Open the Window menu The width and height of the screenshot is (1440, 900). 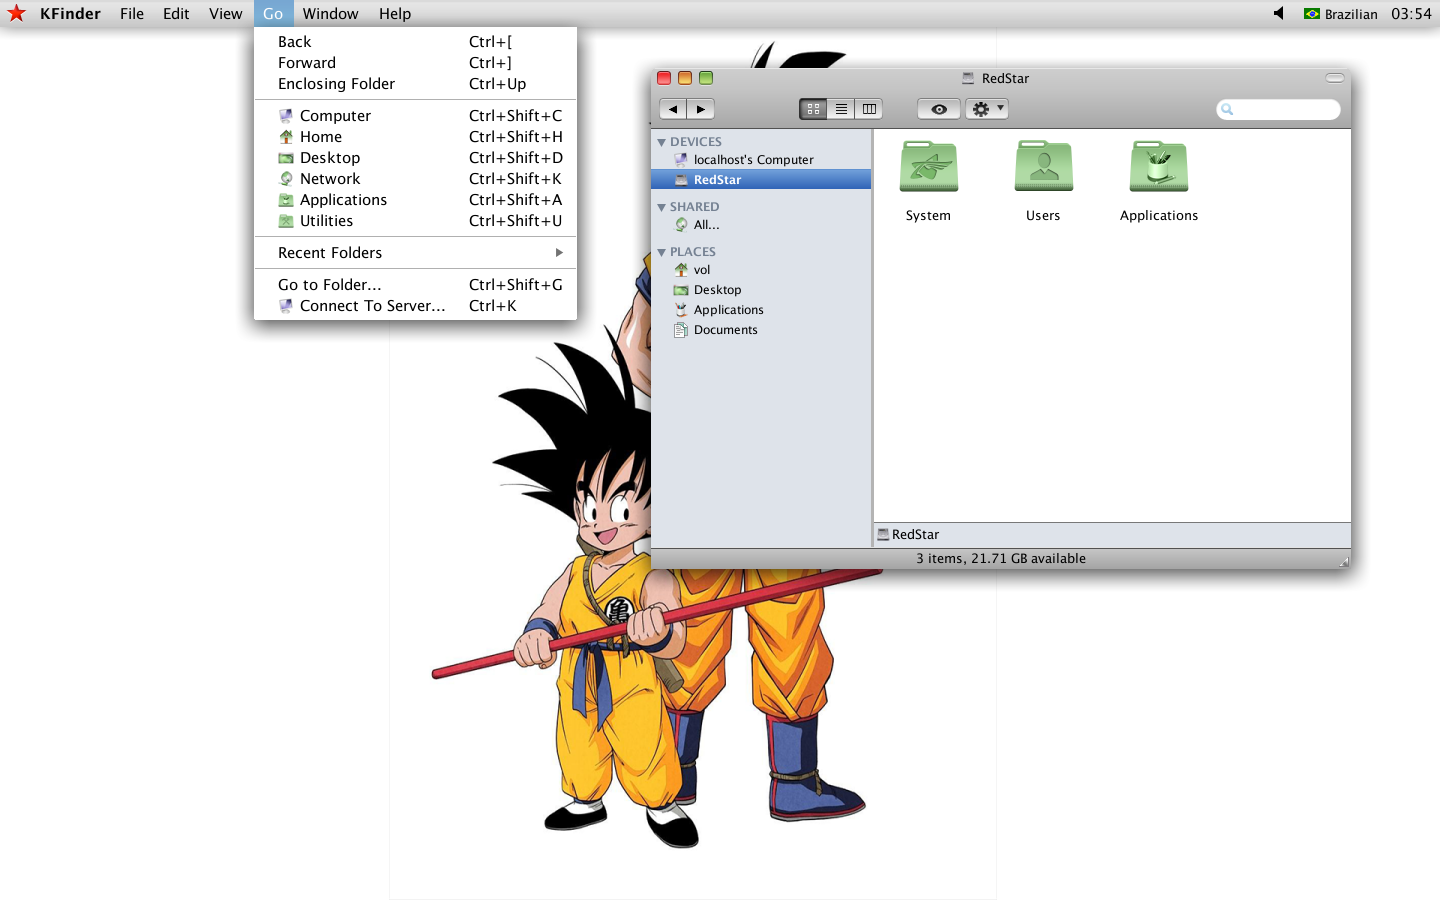pyautogui.click(x=330, y=13)
